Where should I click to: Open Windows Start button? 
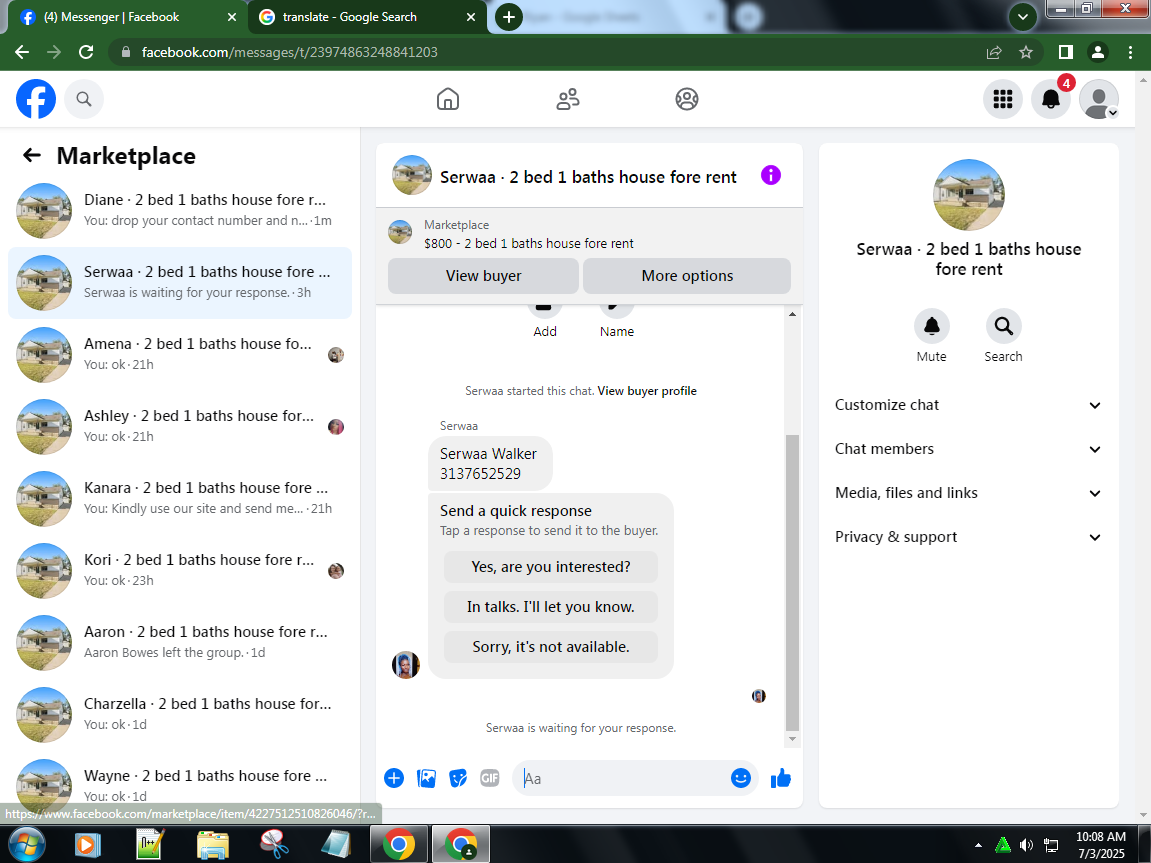(27, 845)
